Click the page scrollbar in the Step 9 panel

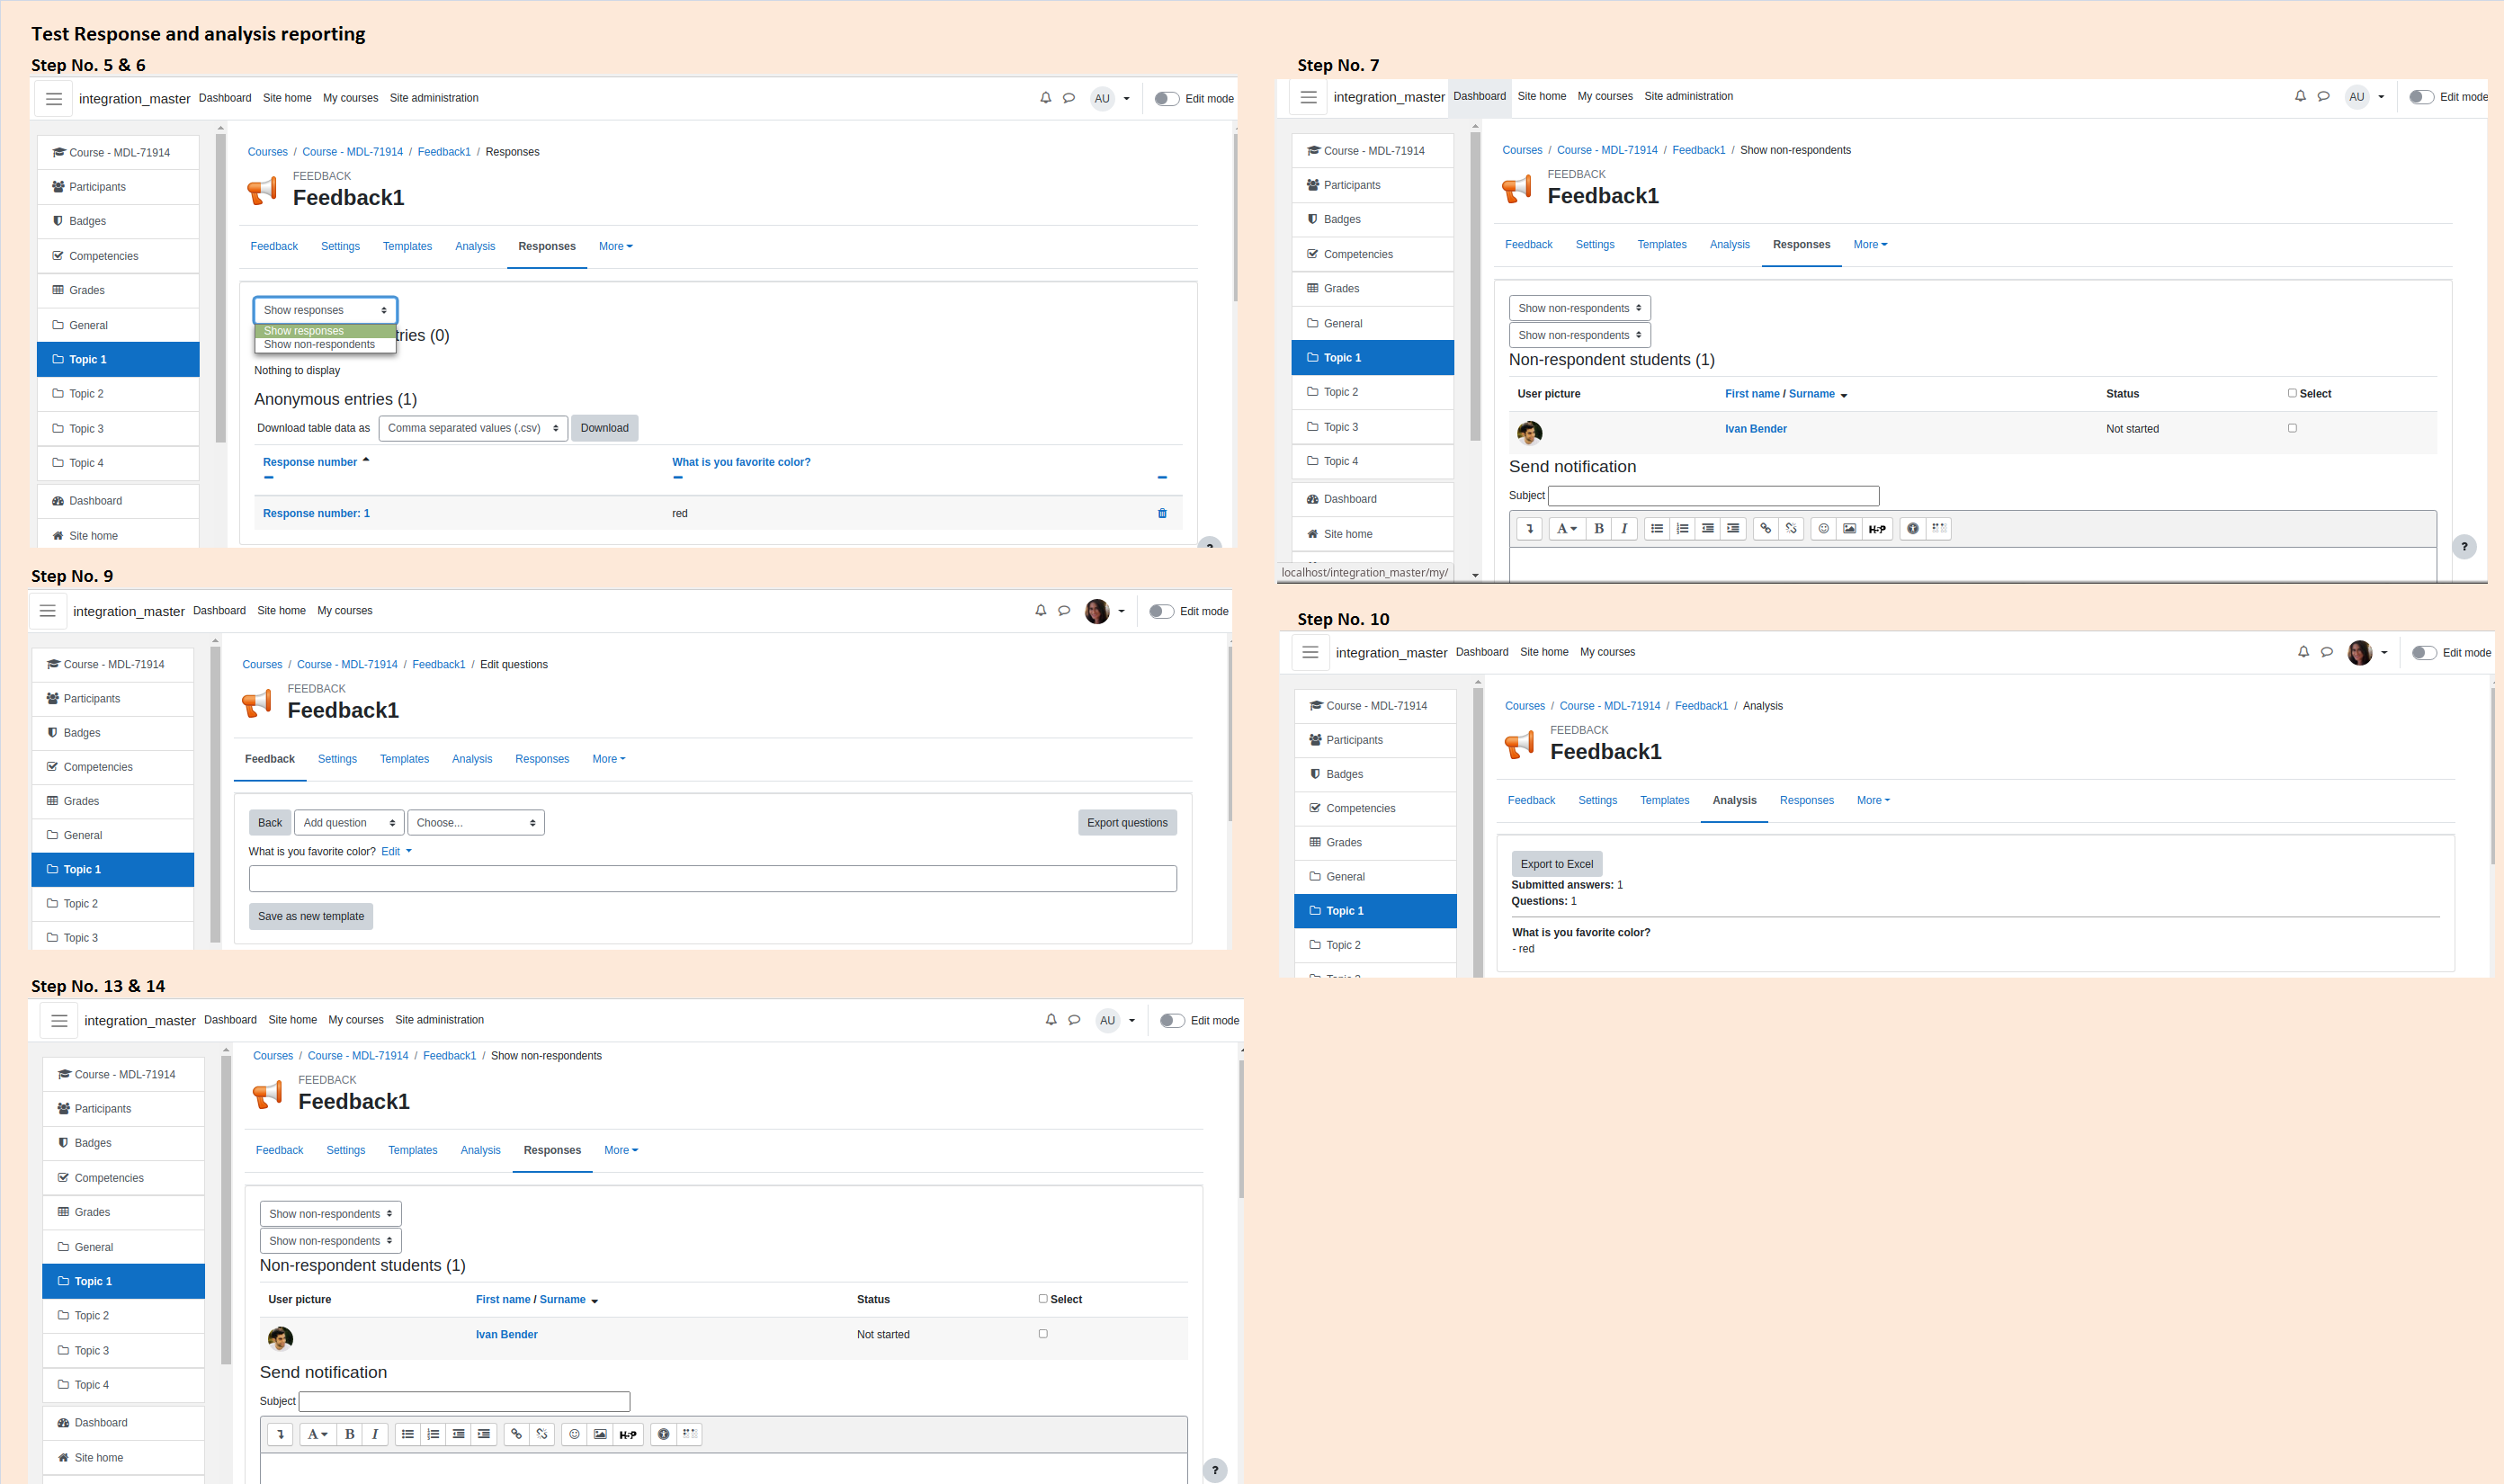1230,733
